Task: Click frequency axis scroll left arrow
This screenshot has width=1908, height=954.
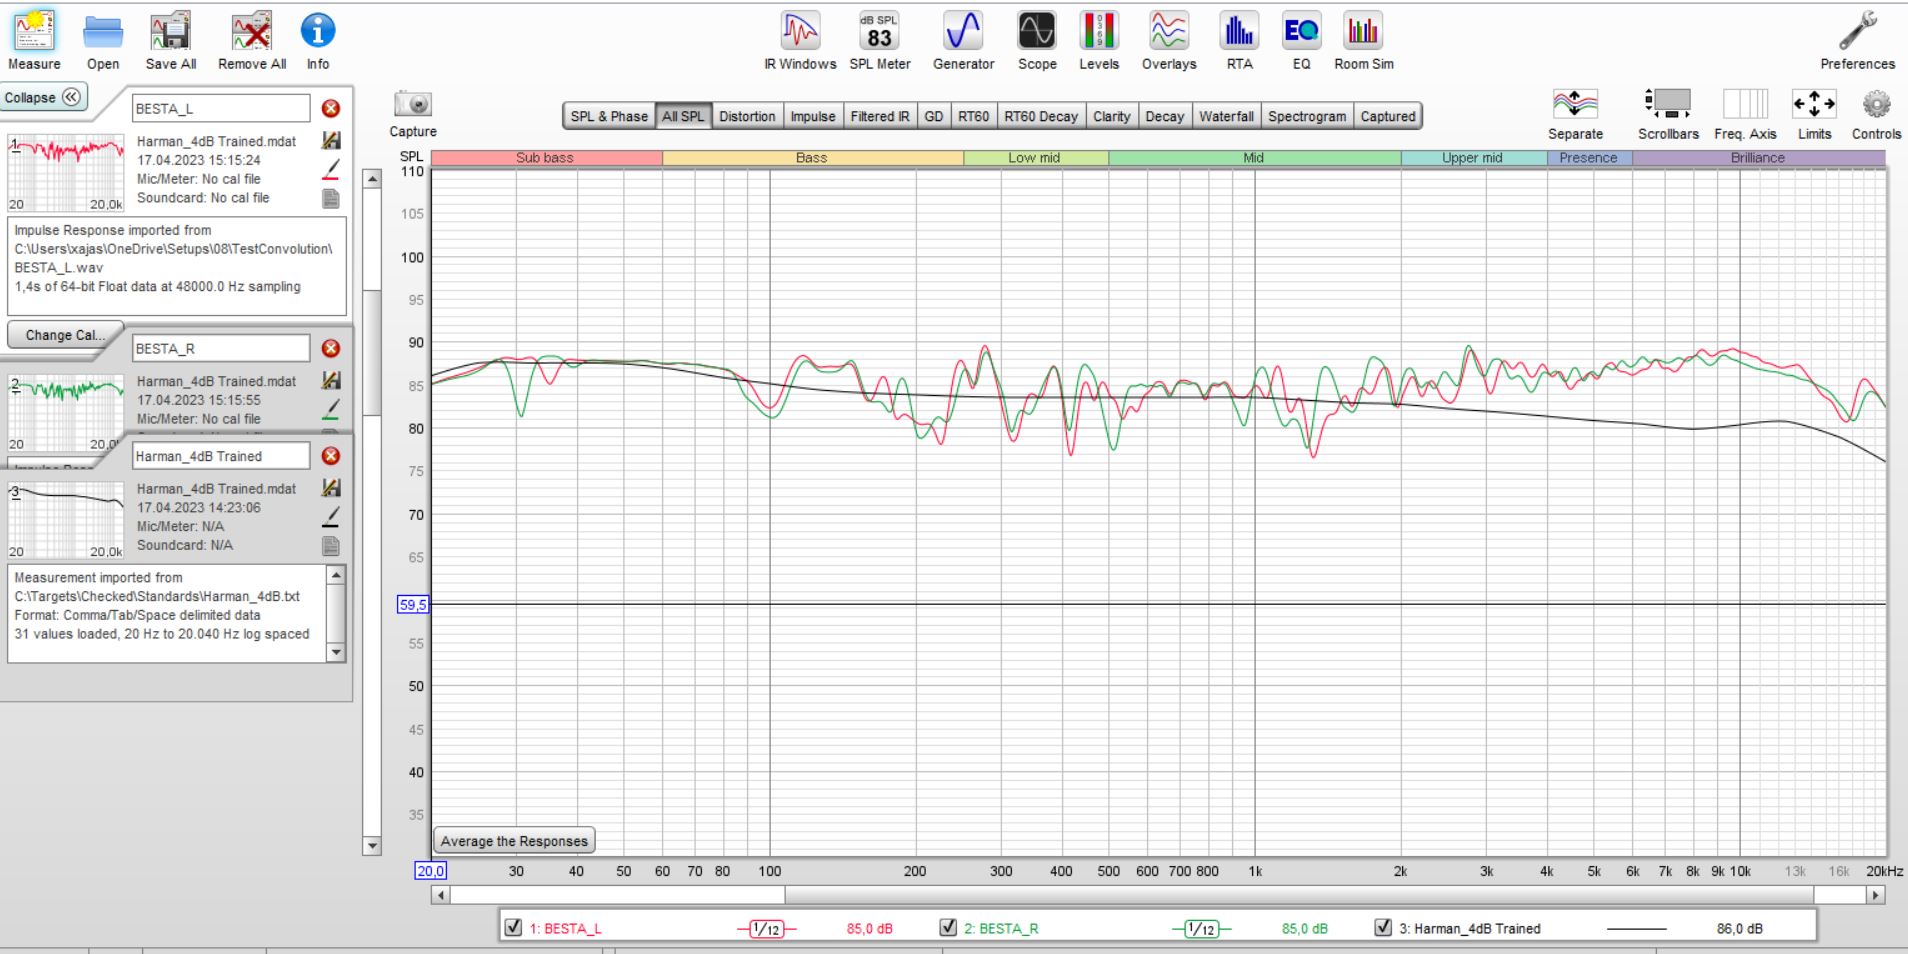Action: 440,895
